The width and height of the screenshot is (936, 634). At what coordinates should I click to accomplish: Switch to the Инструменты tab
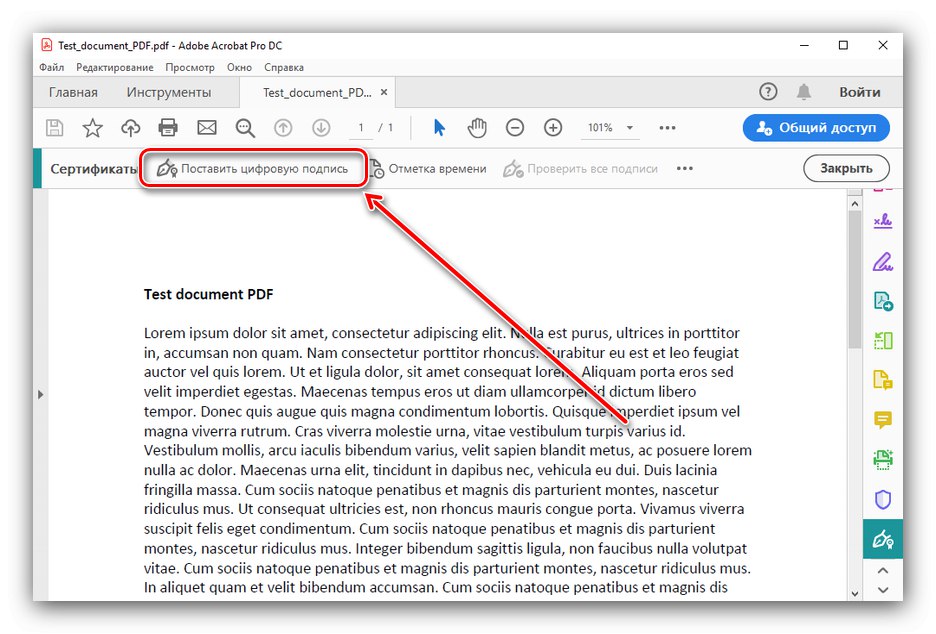(x=169, y=93)
